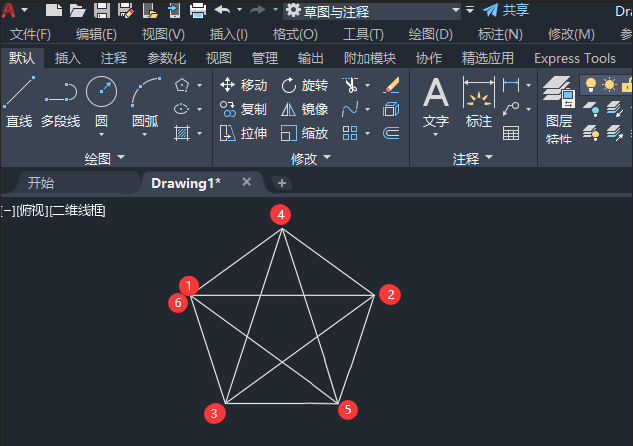Open the 文件(F) menu
Viewport: 633px width, 446px height.
click(x=30, y=34)
